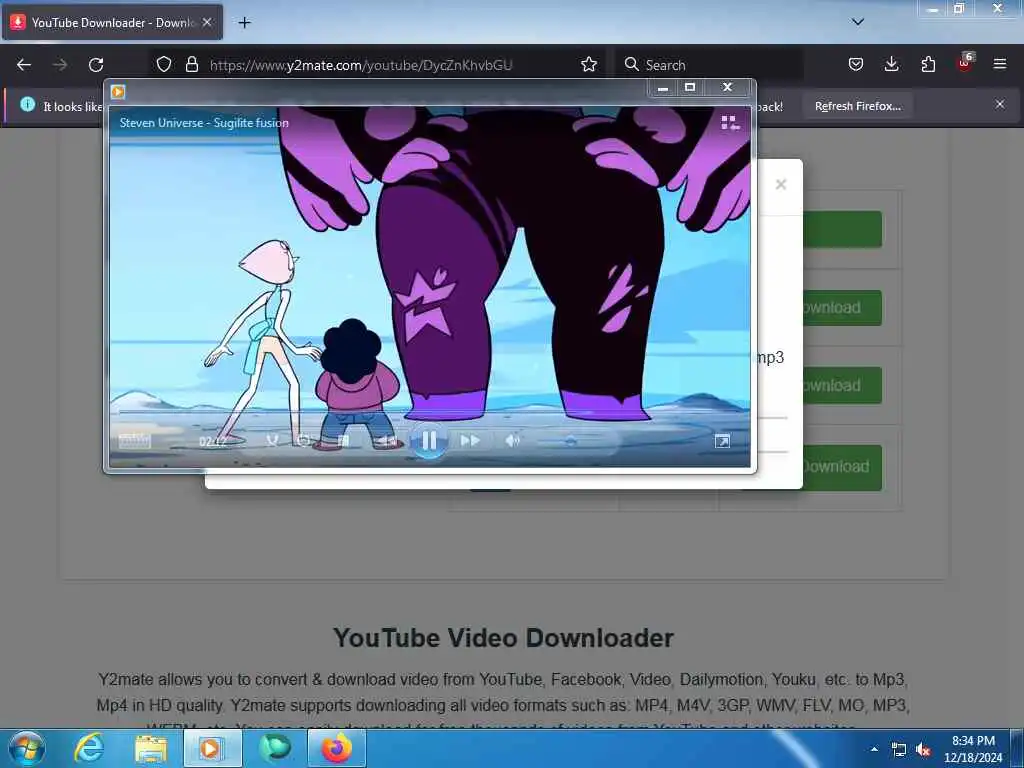1024x768 pixels.
Task: Click the green globe app on taskbar
Action: click(275, 748)
